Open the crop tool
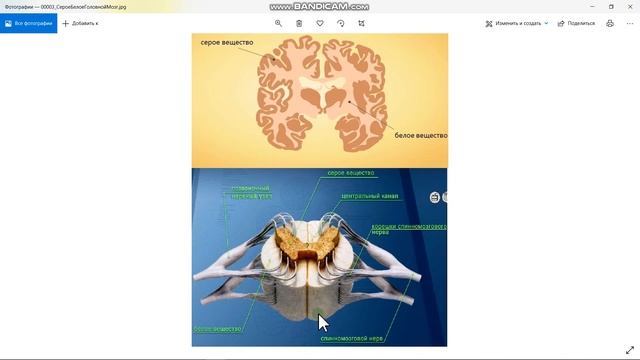Image resolution: width=640 pixels, height=360 pixels. point(362,23)
